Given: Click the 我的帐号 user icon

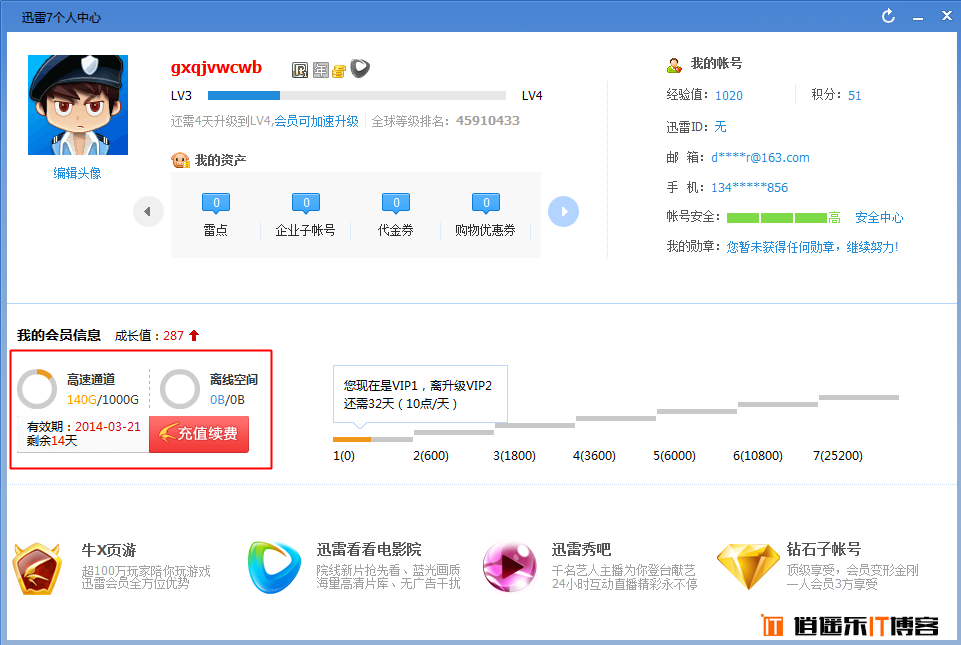Looking at the screenshot, I should [675, 64].
